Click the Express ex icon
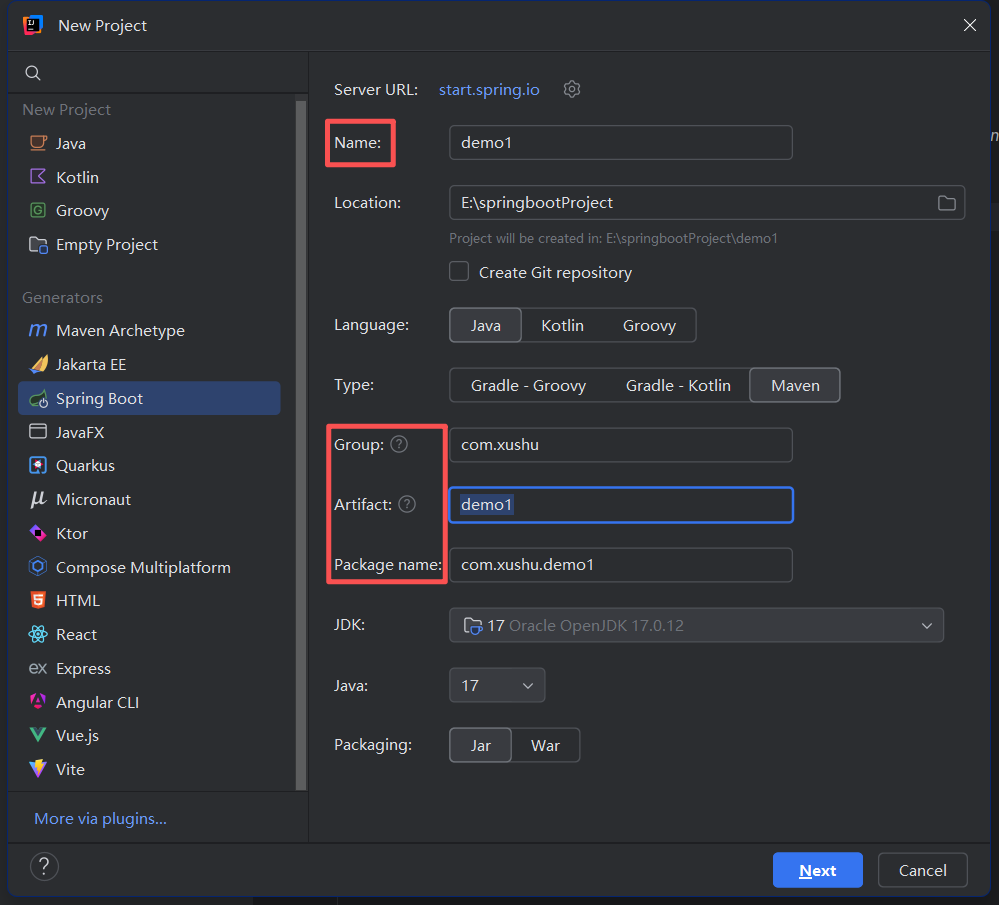Viewport: 999px width, 905px height. click(x=38, y=669)
